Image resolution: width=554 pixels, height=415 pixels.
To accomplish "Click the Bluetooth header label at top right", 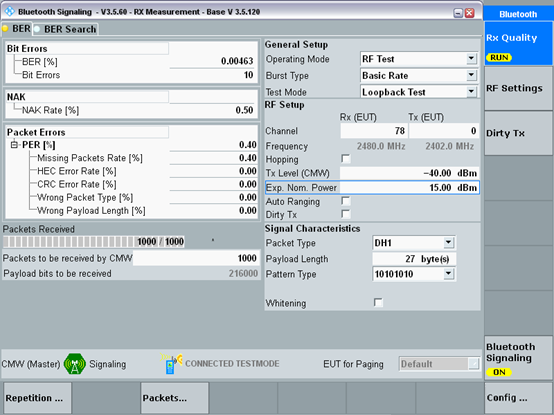I will pyautogui.click(x=518, y=14).
